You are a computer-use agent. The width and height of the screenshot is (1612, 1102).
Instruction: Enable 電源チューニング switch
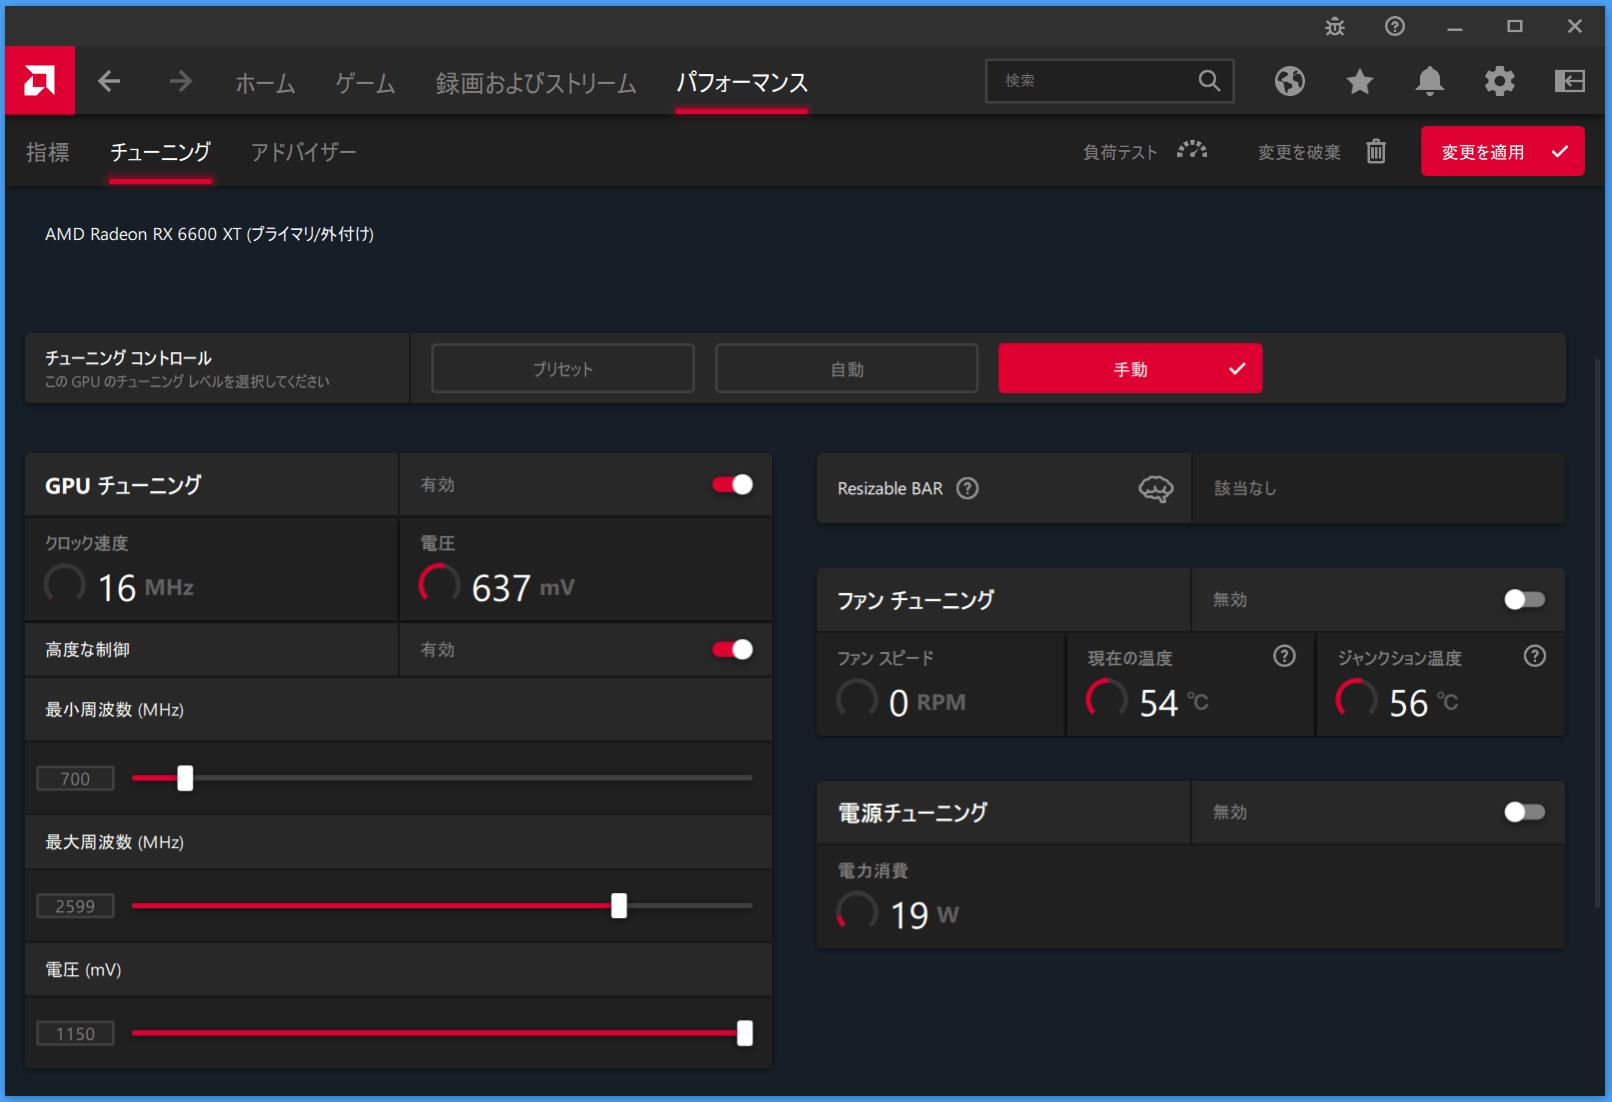point(1525,812)
